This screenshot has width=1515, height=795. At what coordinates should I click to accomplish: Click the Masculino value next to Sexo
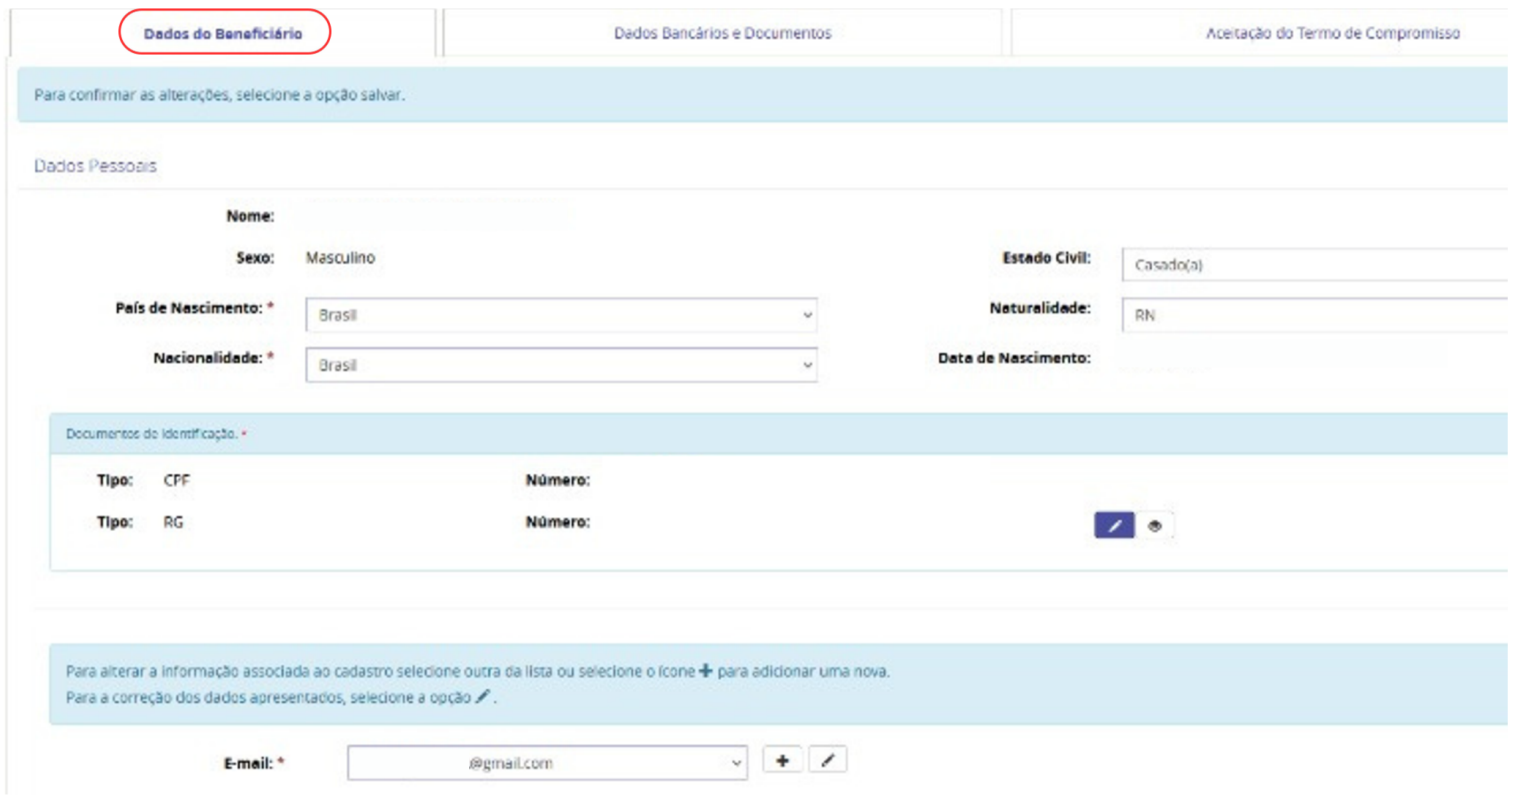click(340, 258)
